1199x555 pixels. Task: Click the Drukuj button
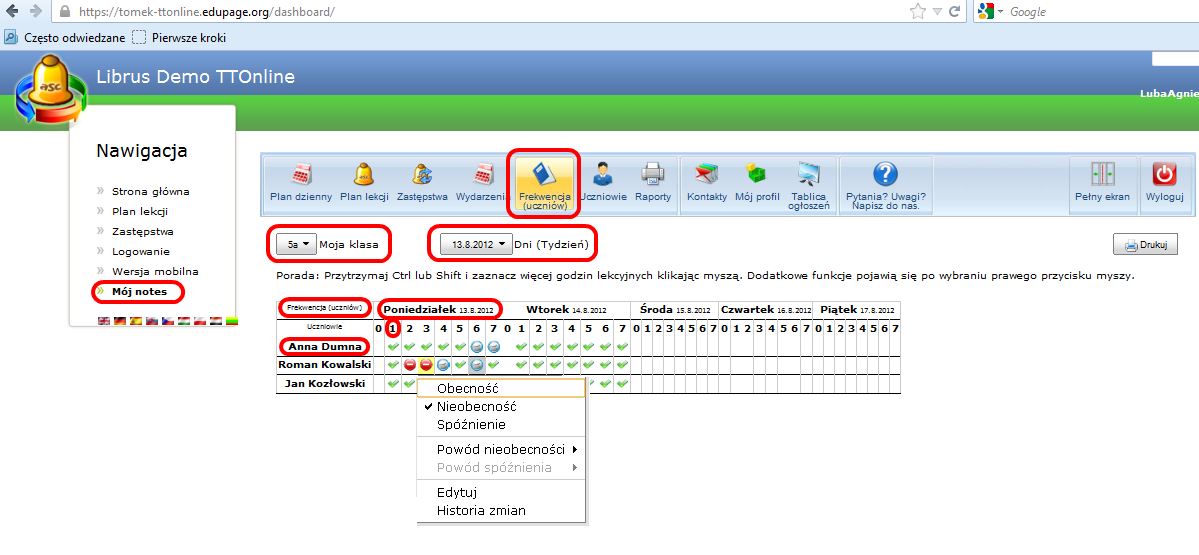click(x=1145, y=245)
